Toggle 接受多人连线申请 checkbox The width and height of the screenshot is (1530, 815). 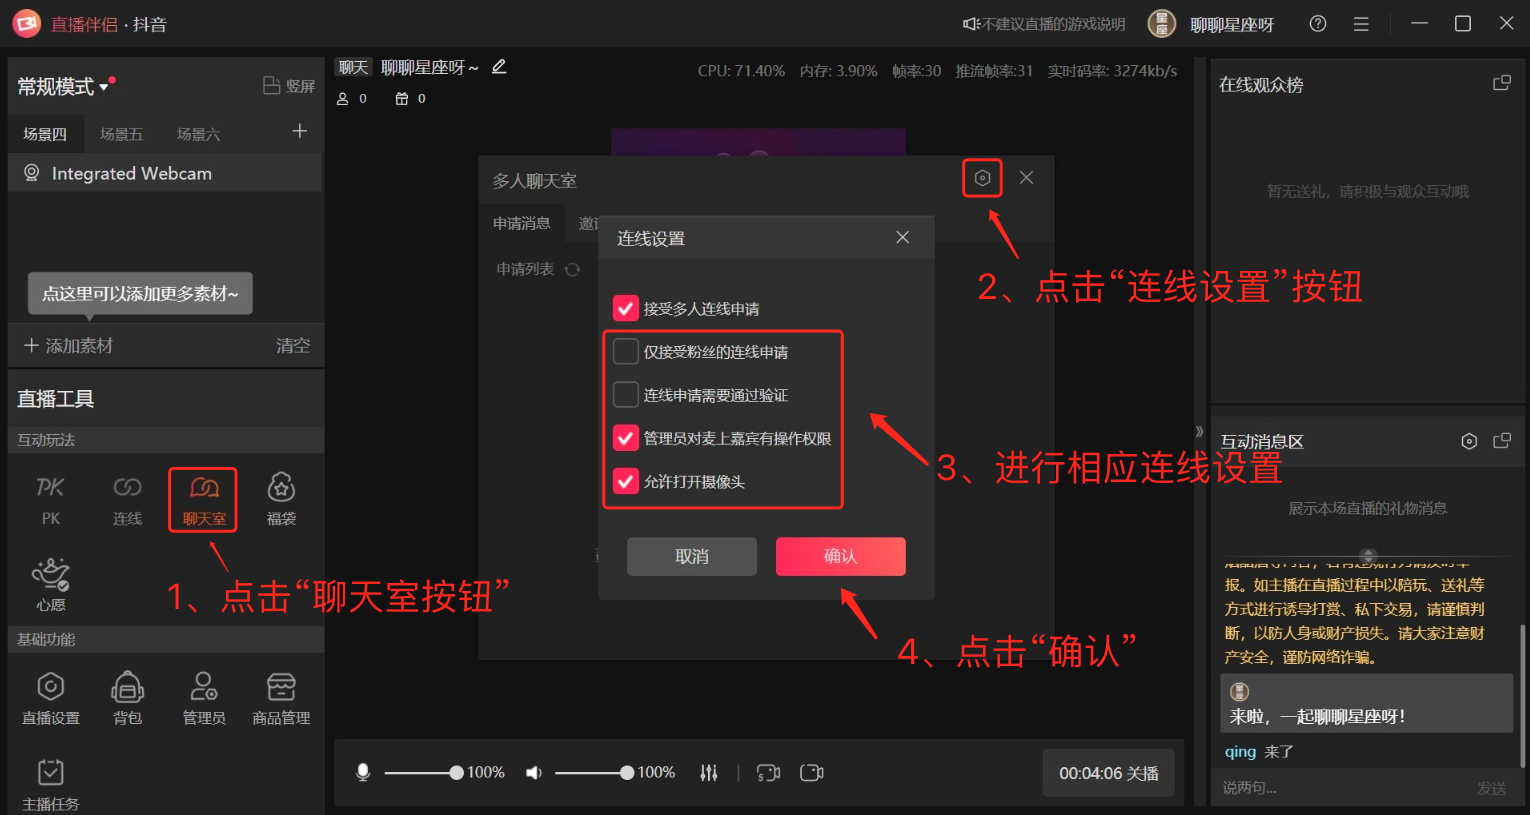626,308
